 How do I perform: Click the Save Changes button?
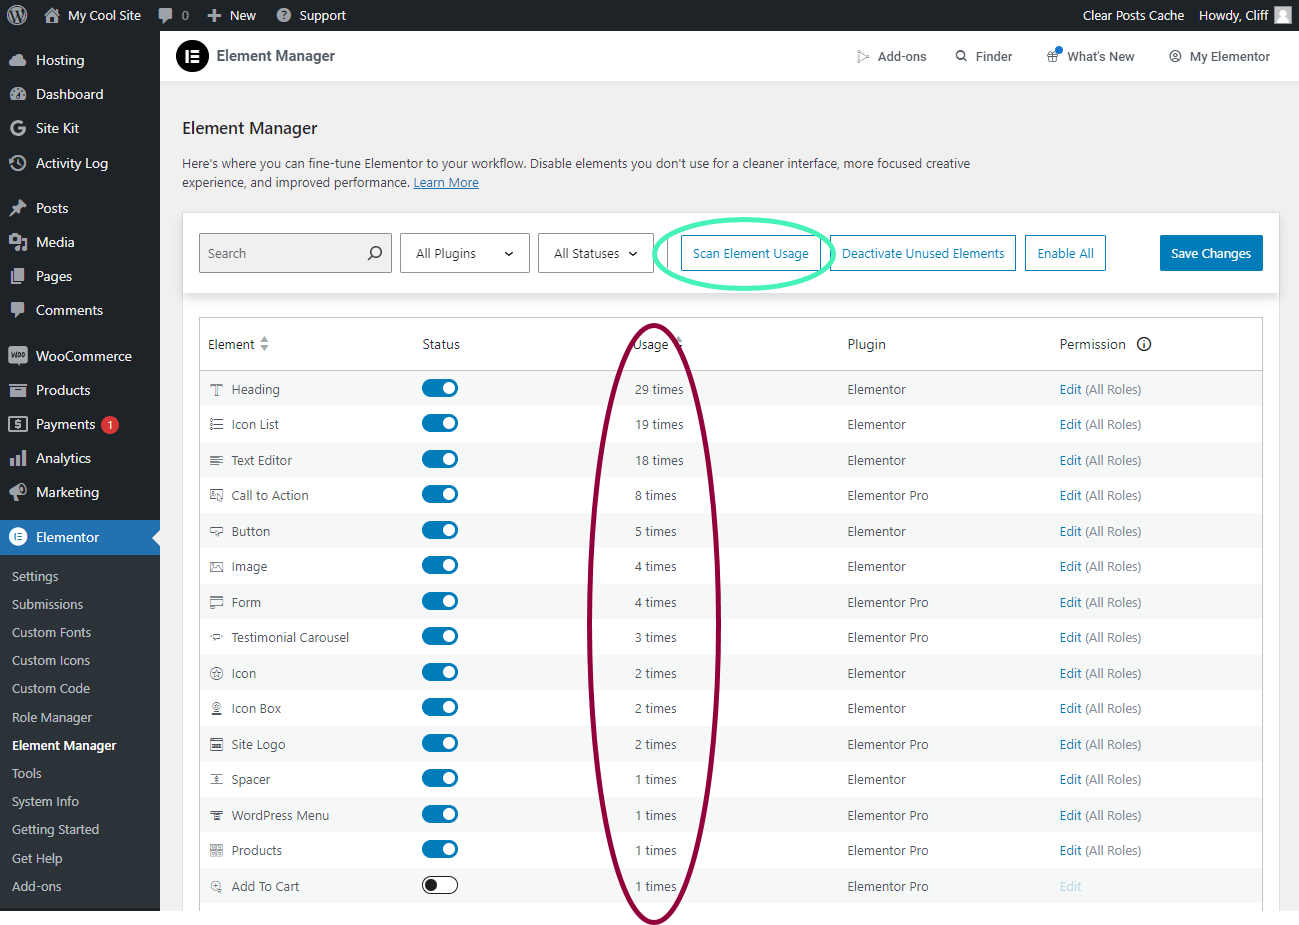point(1211,253)
